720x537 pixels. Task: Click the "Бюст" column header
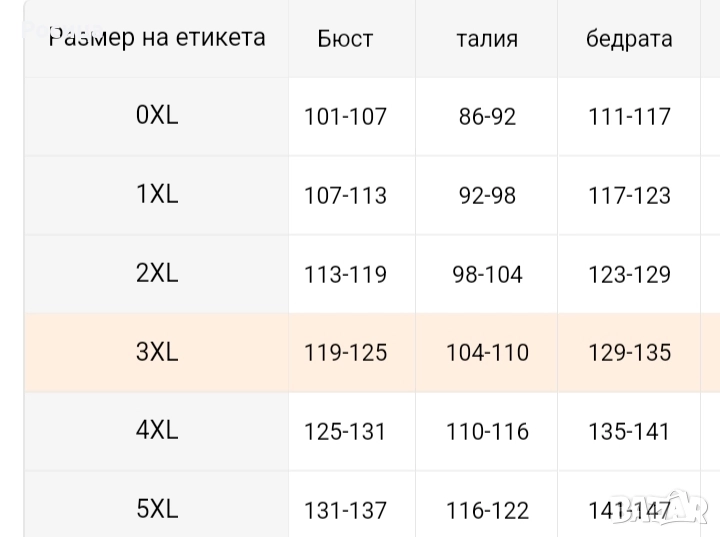tap(345, 39)
